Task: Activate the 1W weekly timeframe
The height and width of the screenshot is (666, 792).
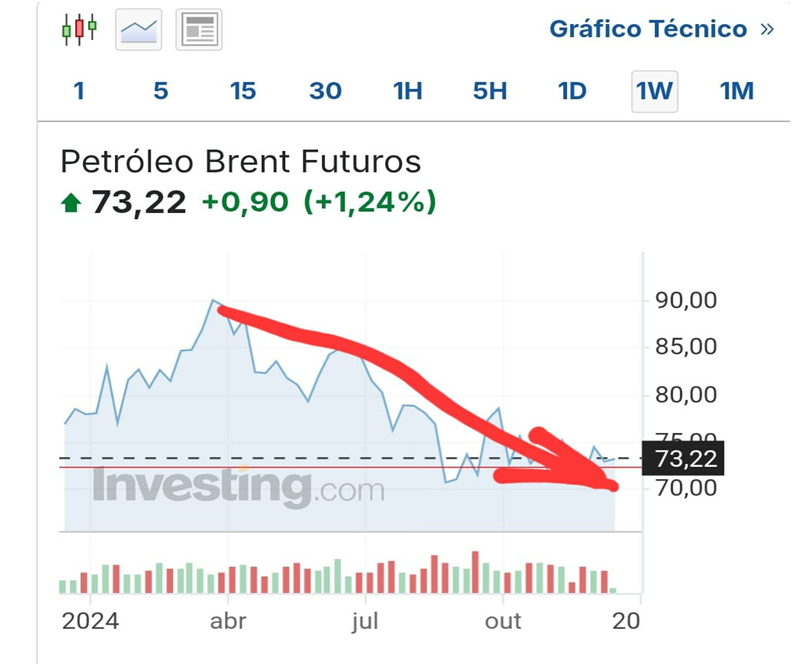Action: (655, 91)
